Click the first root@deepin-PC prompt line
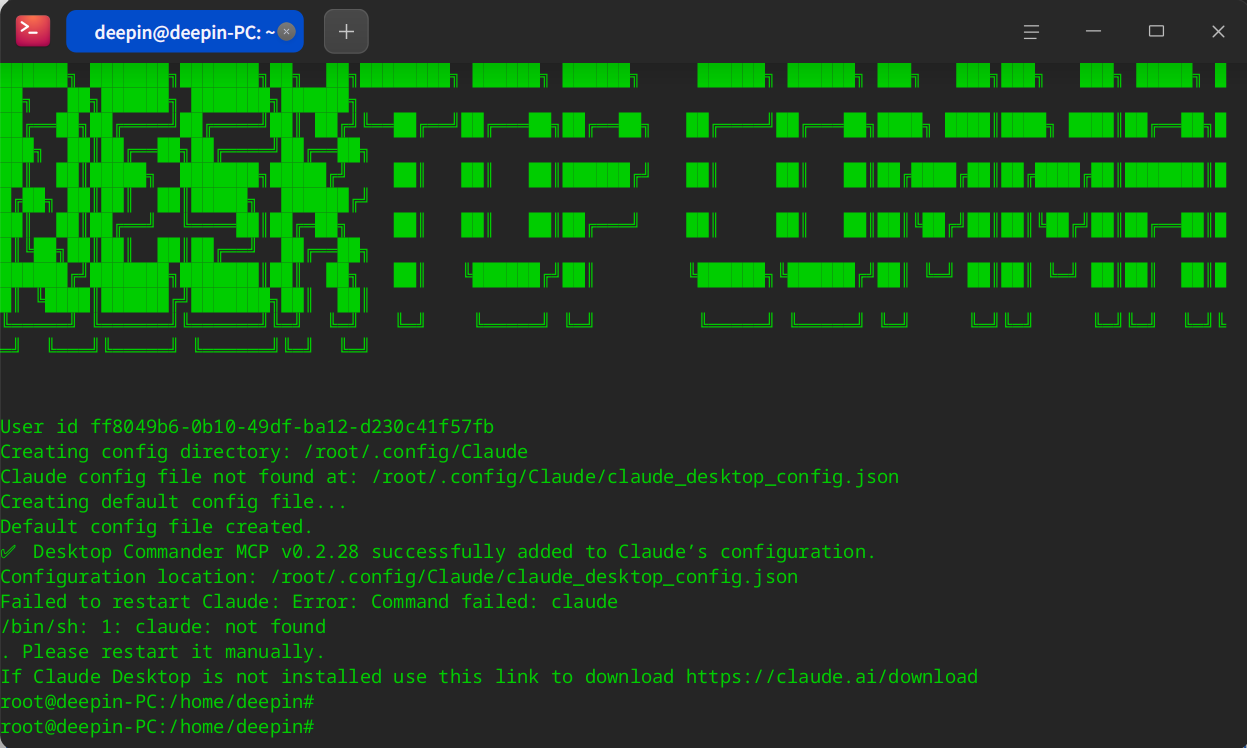This screenshot has width=1247, height=748. [x=158, y=702]
